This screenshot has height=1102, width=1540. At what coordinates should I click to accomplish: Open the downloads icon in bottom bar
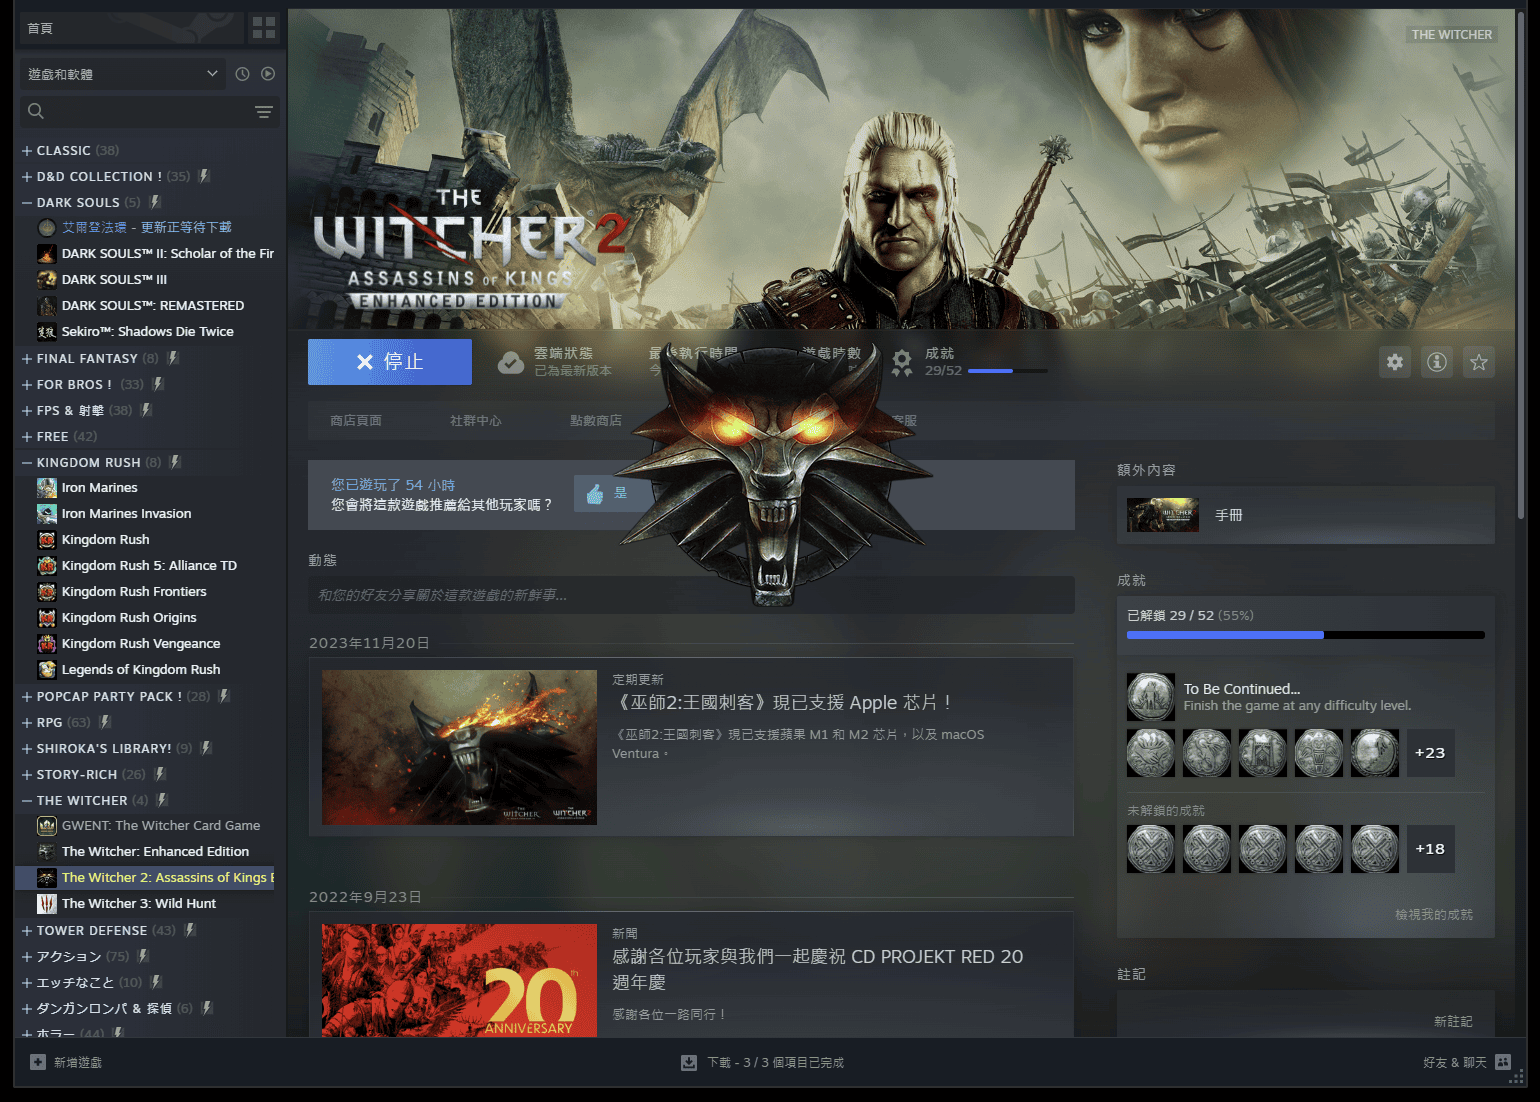[x=689, y=1062]
